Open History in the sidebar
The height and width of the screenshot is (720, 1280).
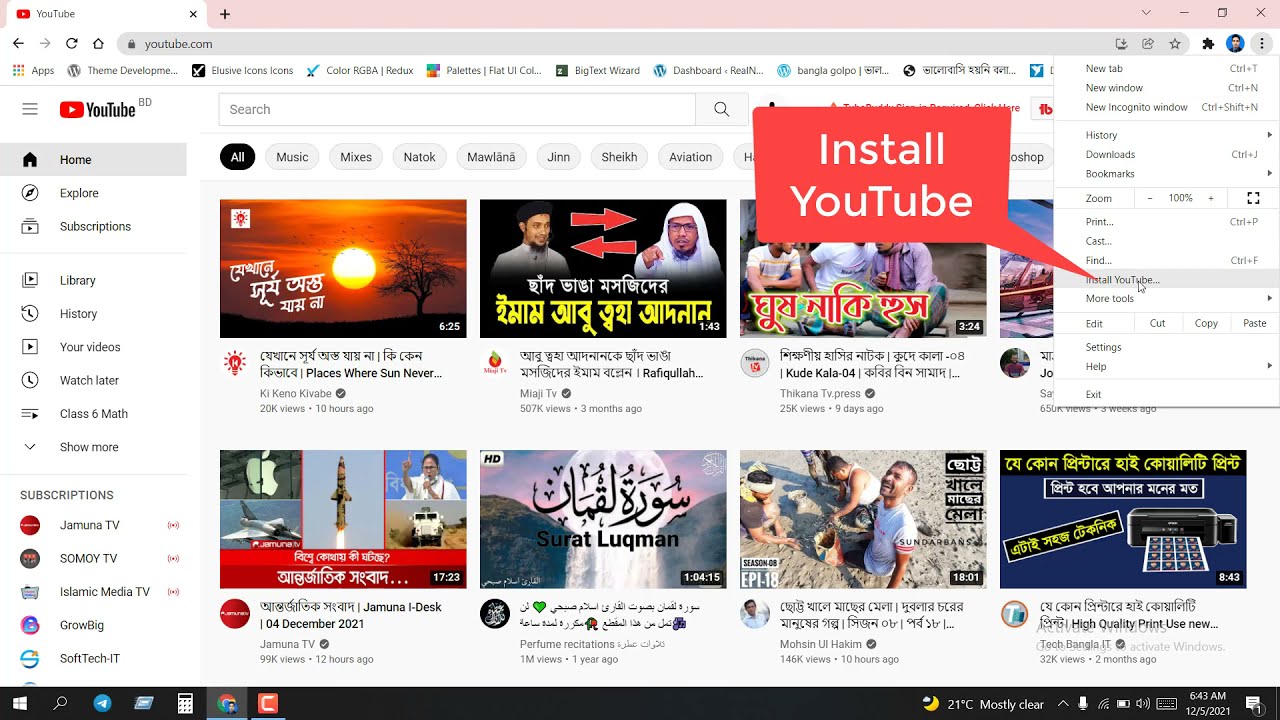pyautogui.click(x=93, y=313)
